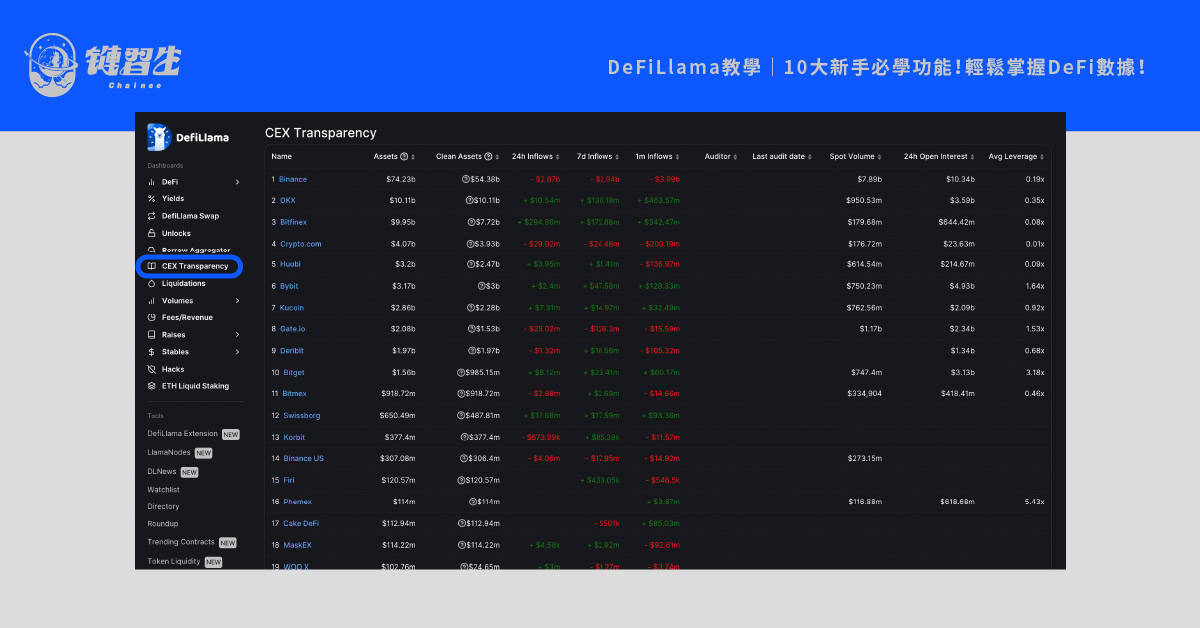Image resolution: width=1200 pixels, height=628 pixels.
Task: Click the help icon next to Assets header
Action: [404, 156]
